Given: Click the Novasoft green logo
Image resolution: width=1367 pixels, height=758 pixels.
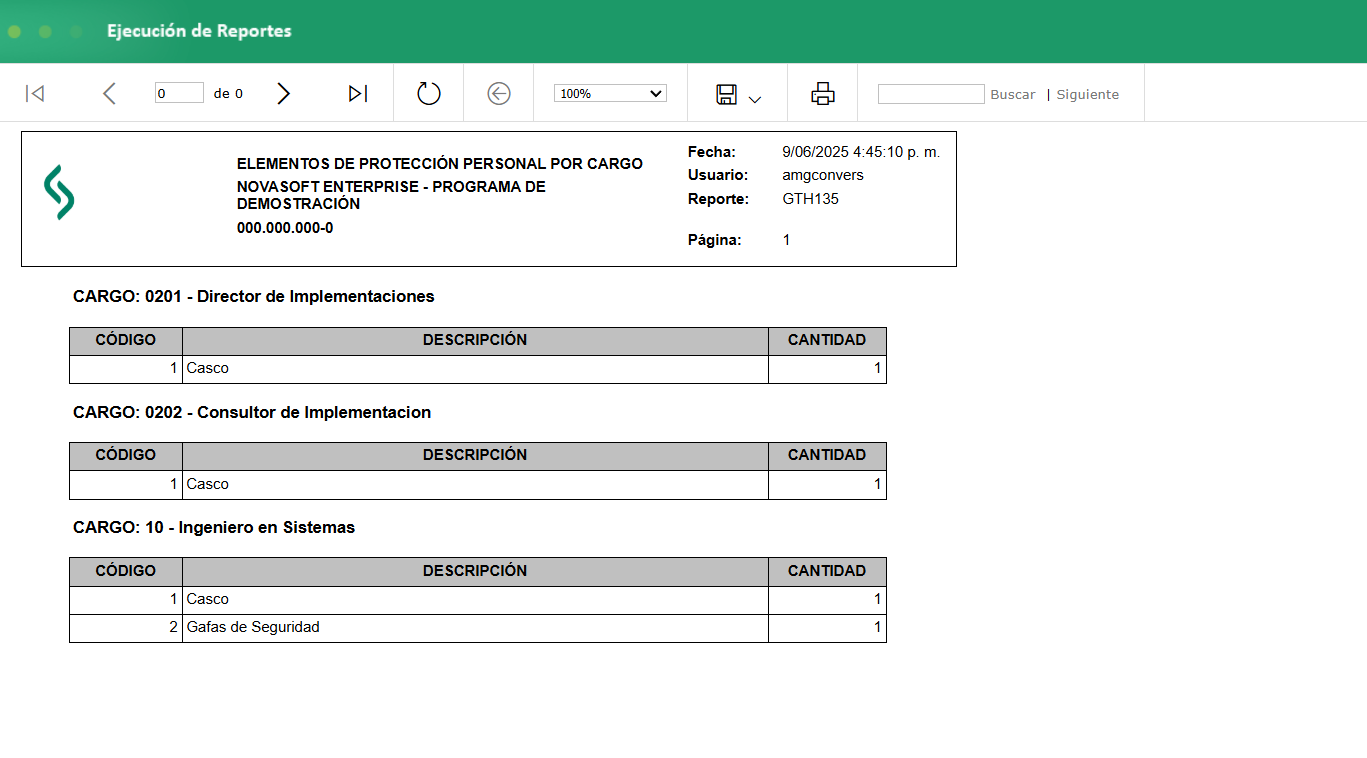Looking at the screenshot, I should click(59, 192).
